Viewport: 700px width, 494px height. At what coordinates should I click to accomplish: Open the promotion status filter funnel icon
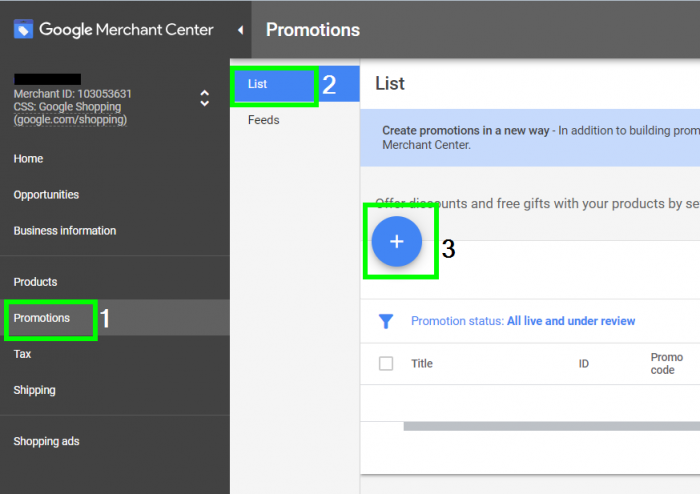(x=386, y=321)
